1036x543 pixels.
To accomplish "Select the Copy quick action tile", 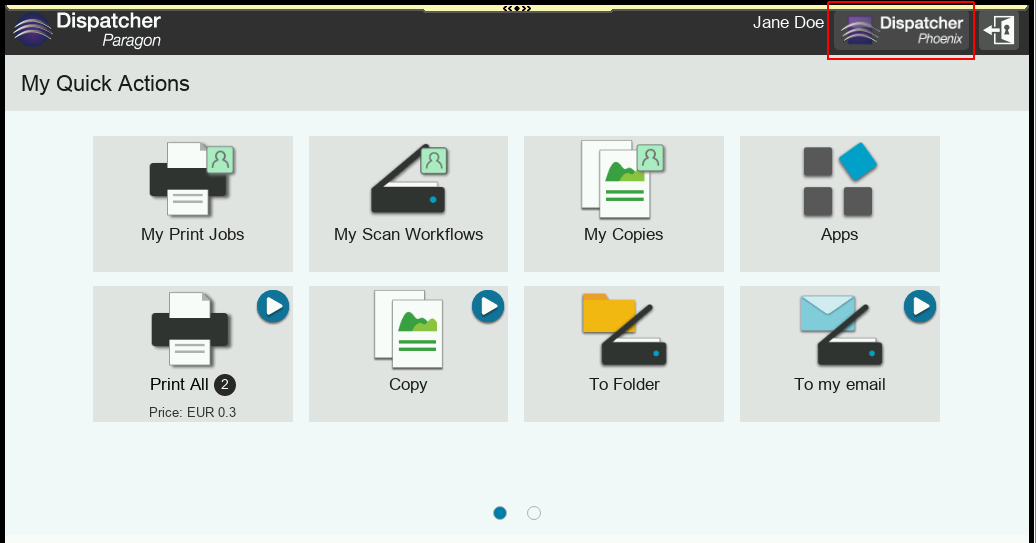I will pyautogui.click(x=408, y=353).
